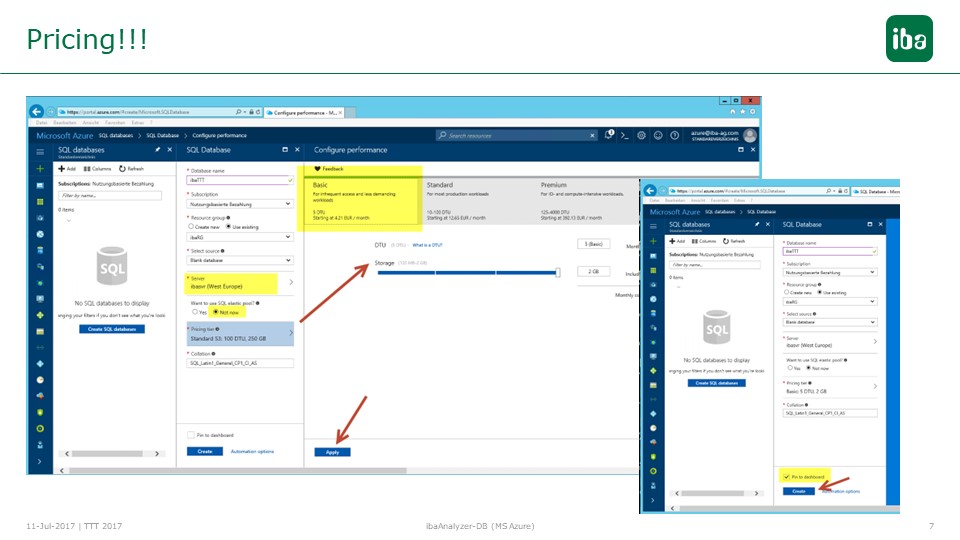Screen dimensions: 960x540
Task: Open Blank database source dropdown in left window
Action: click(x=240, y=260)
